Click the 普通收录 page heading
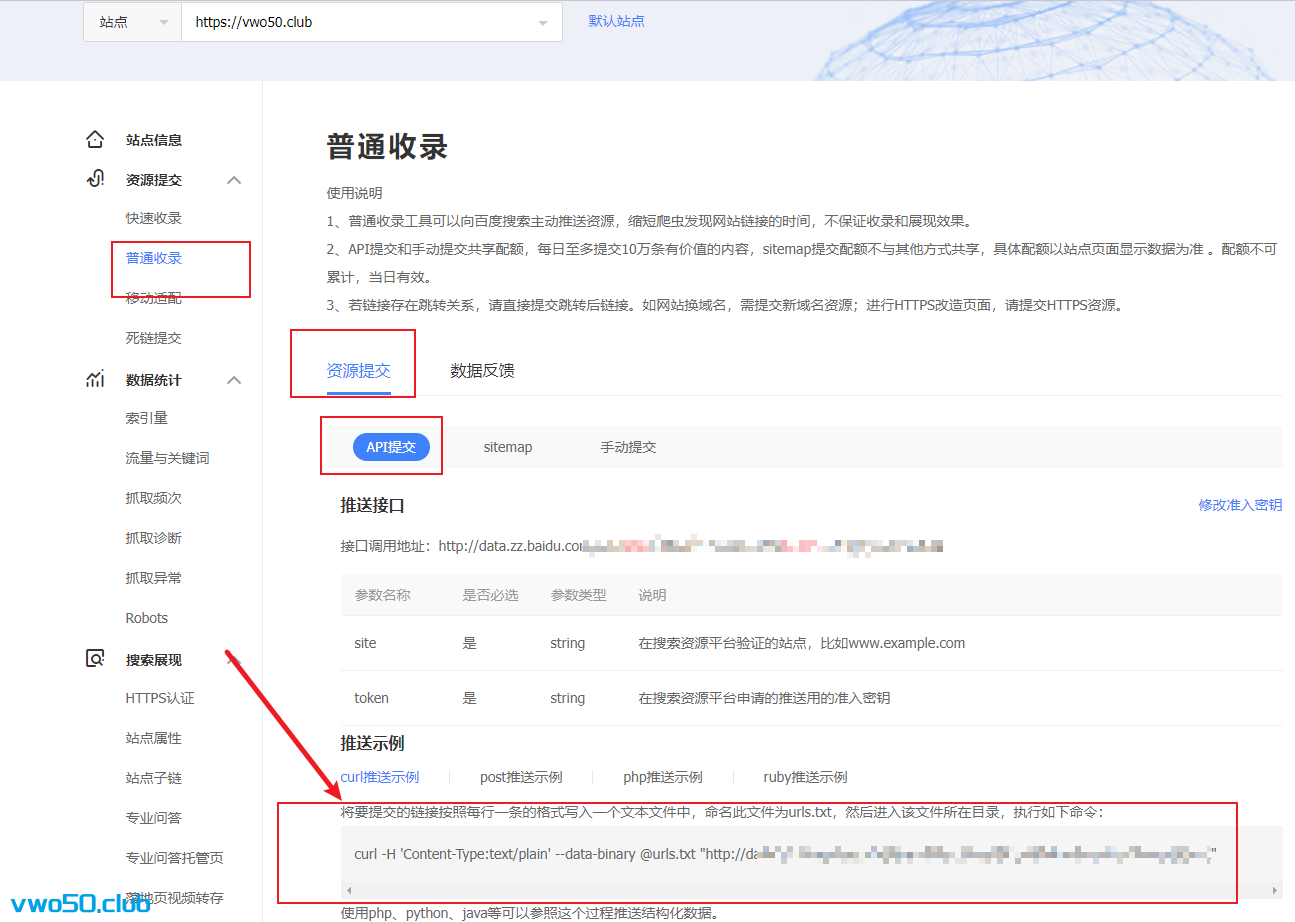The width and height of the screenshot is (1295, 922). point(387,147)
